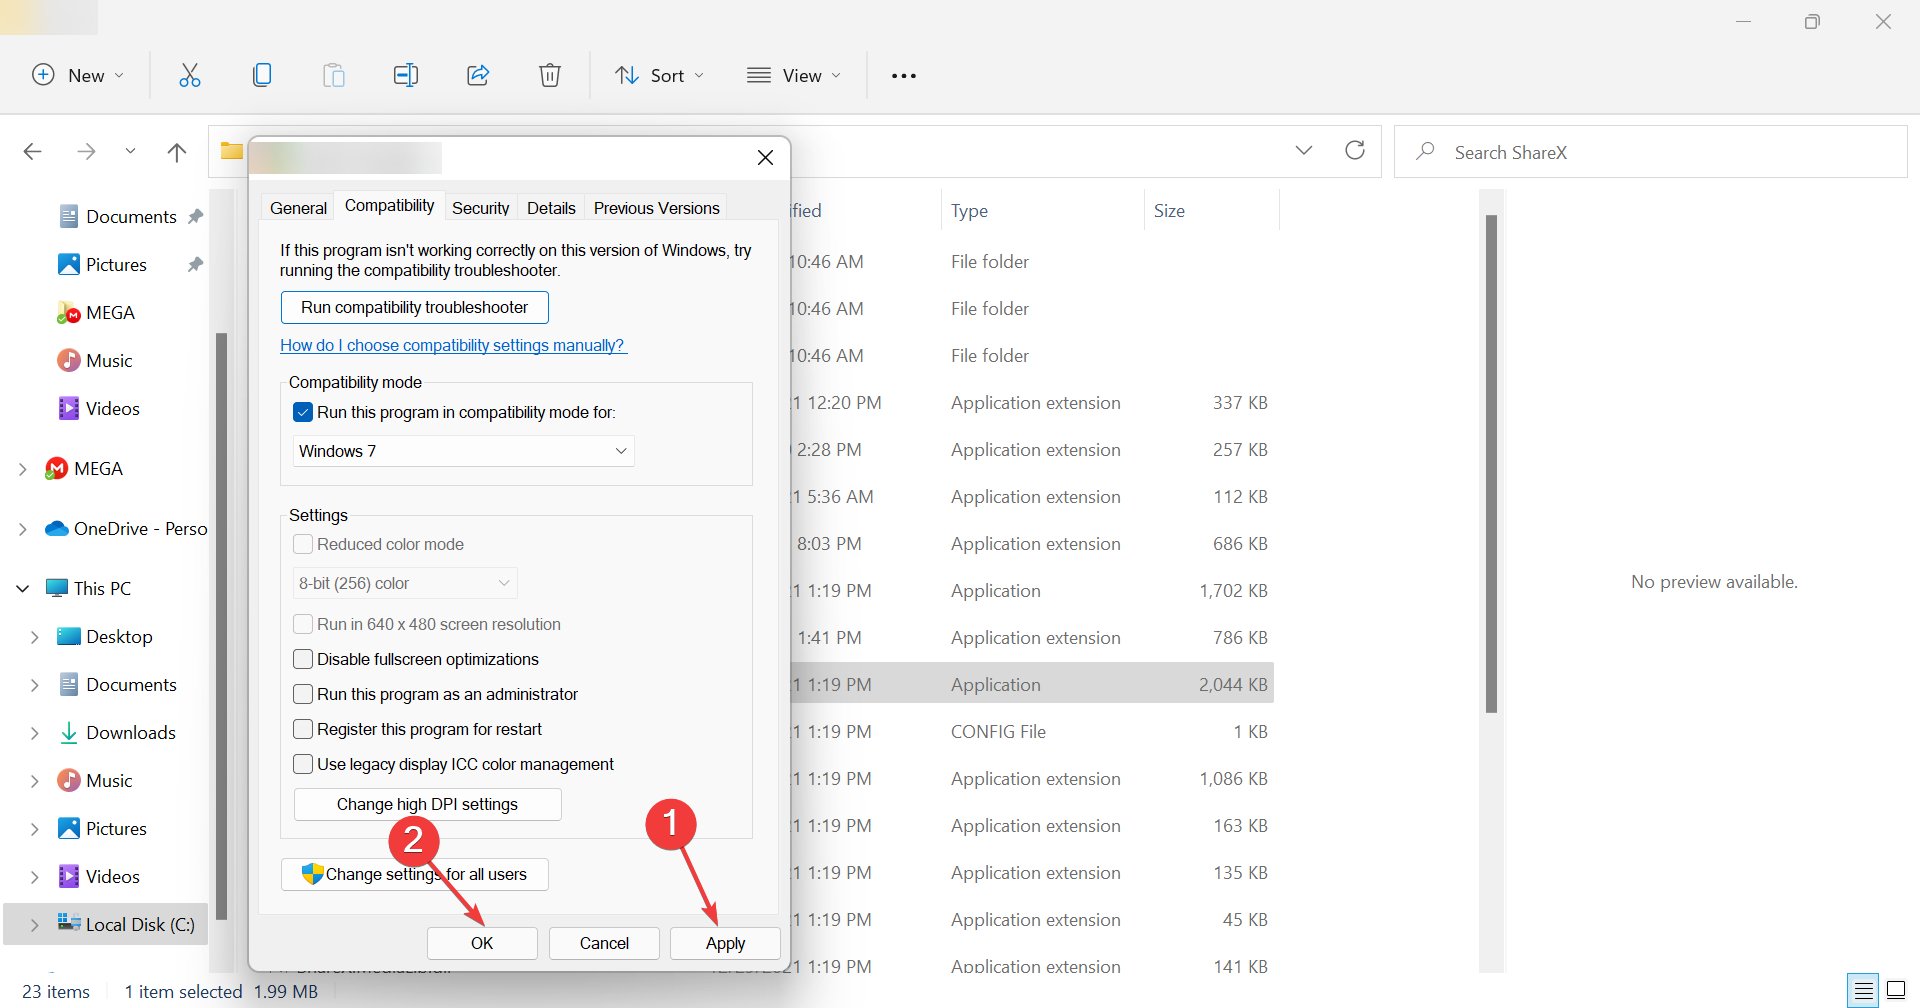Uncheck Run this program in compatibility mode
This screenshot has width=1920, height=1008.
(x=303, y=412)
